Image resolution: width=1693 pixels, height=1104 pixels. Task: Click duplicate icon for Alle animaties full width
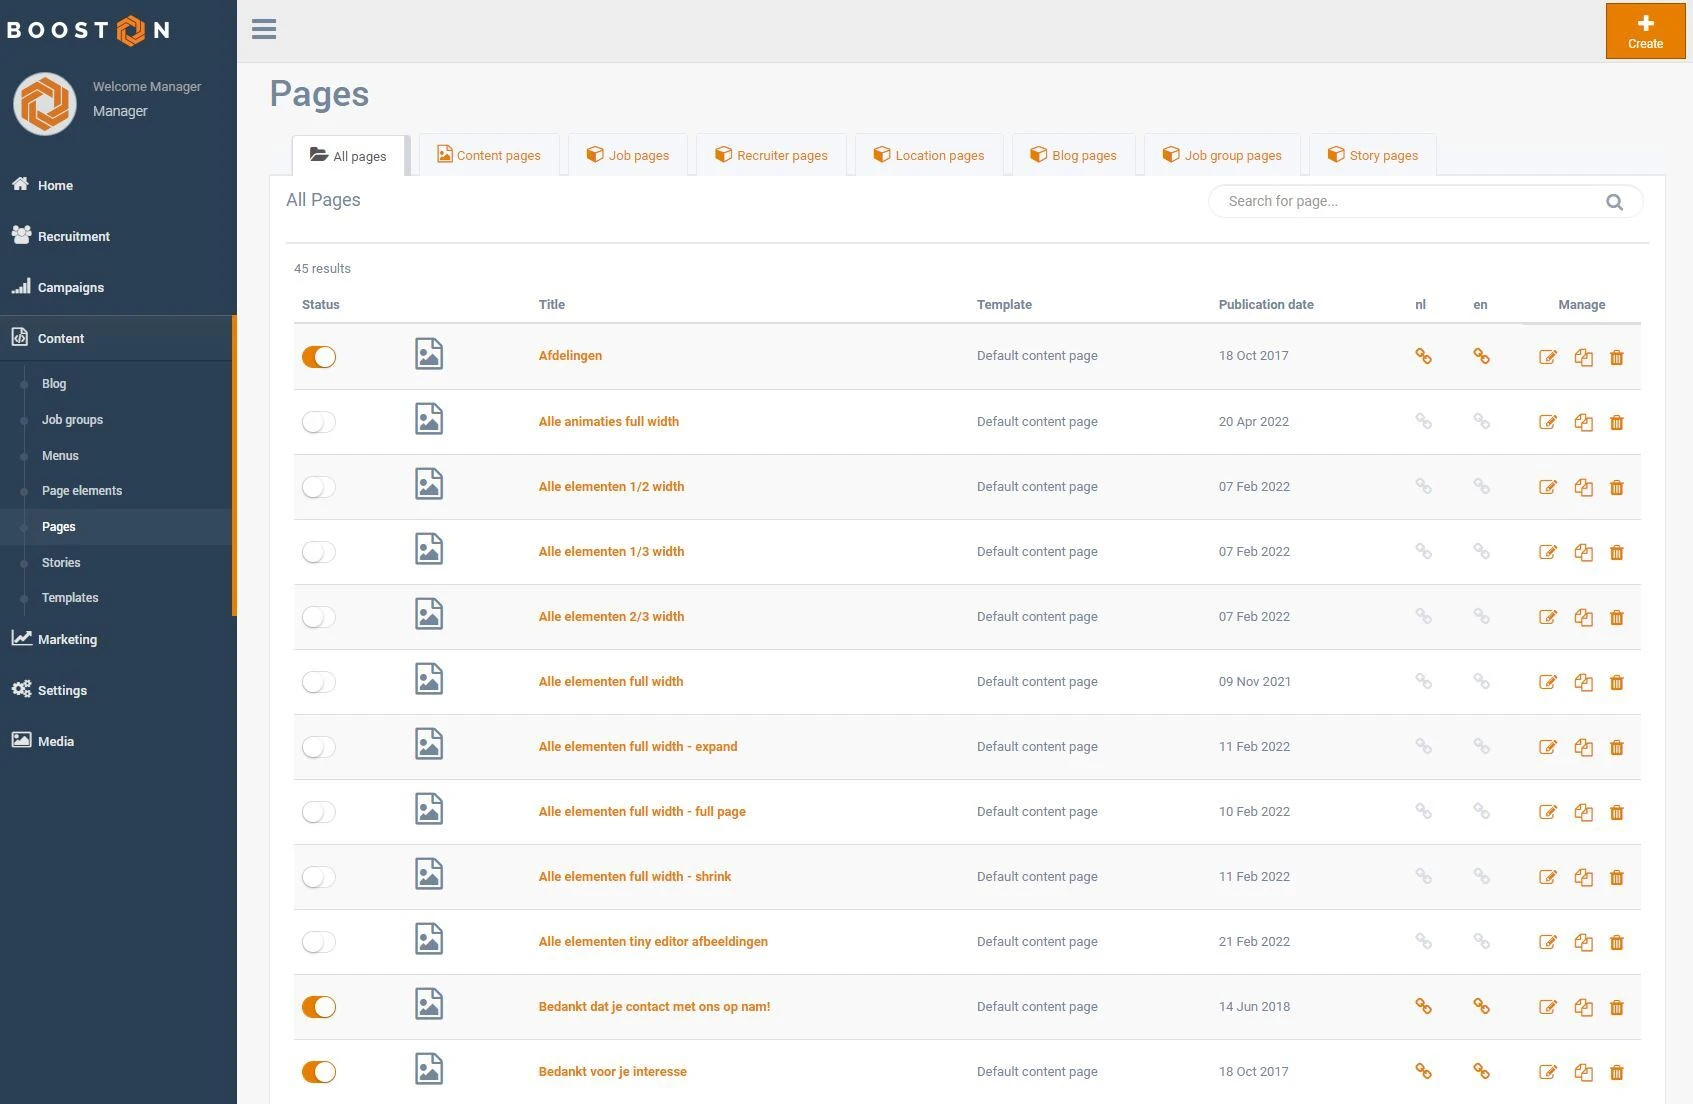click(x=1583, y=422)
